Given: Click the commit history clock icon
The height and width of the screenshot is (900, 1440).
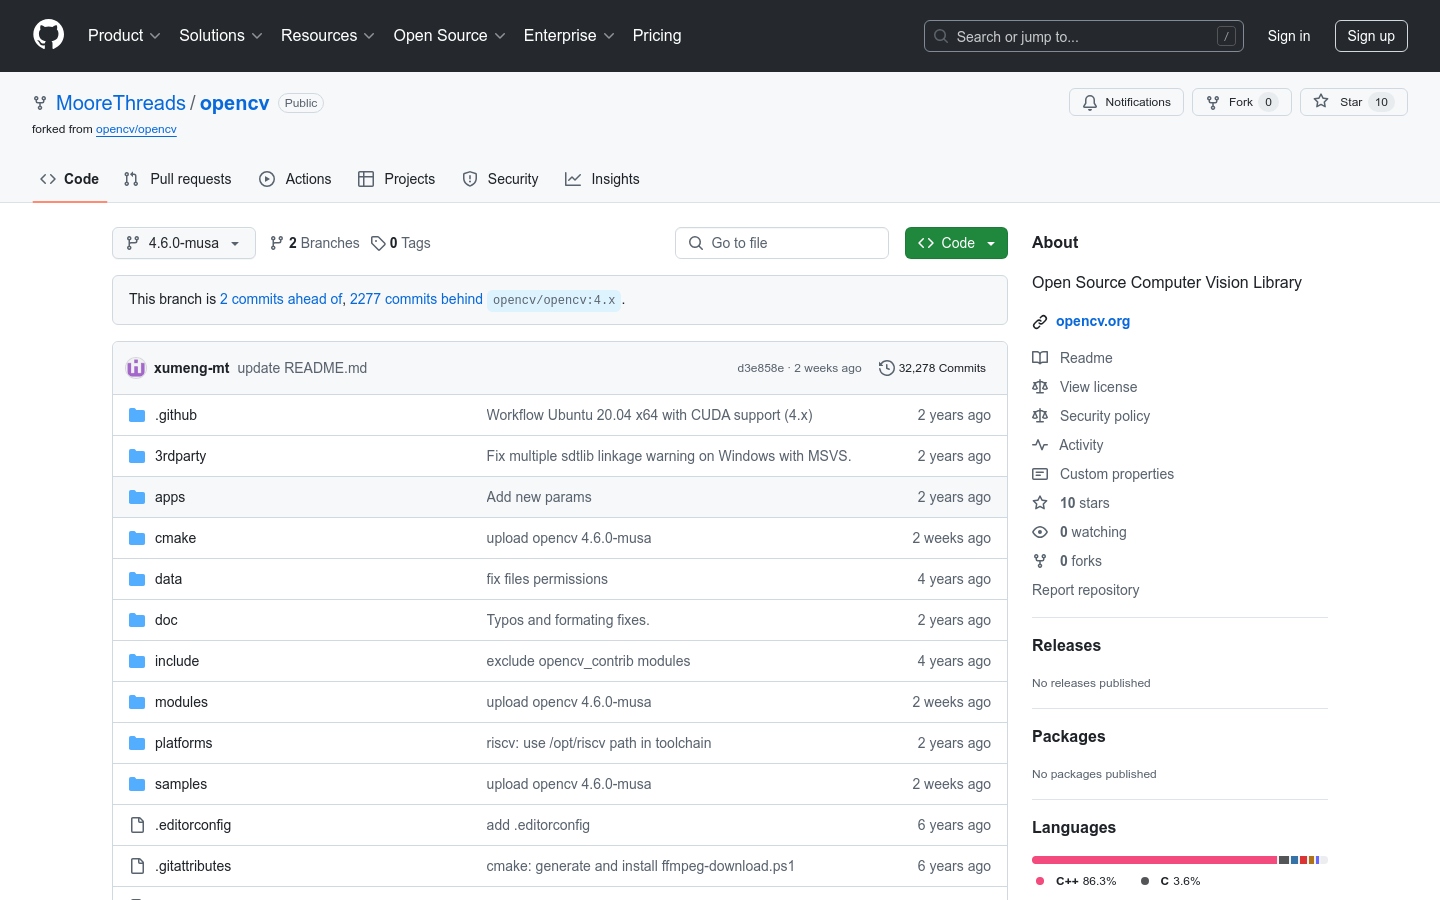Looking at the screenshot, I should pyautogui.click(x=886, y=368).
